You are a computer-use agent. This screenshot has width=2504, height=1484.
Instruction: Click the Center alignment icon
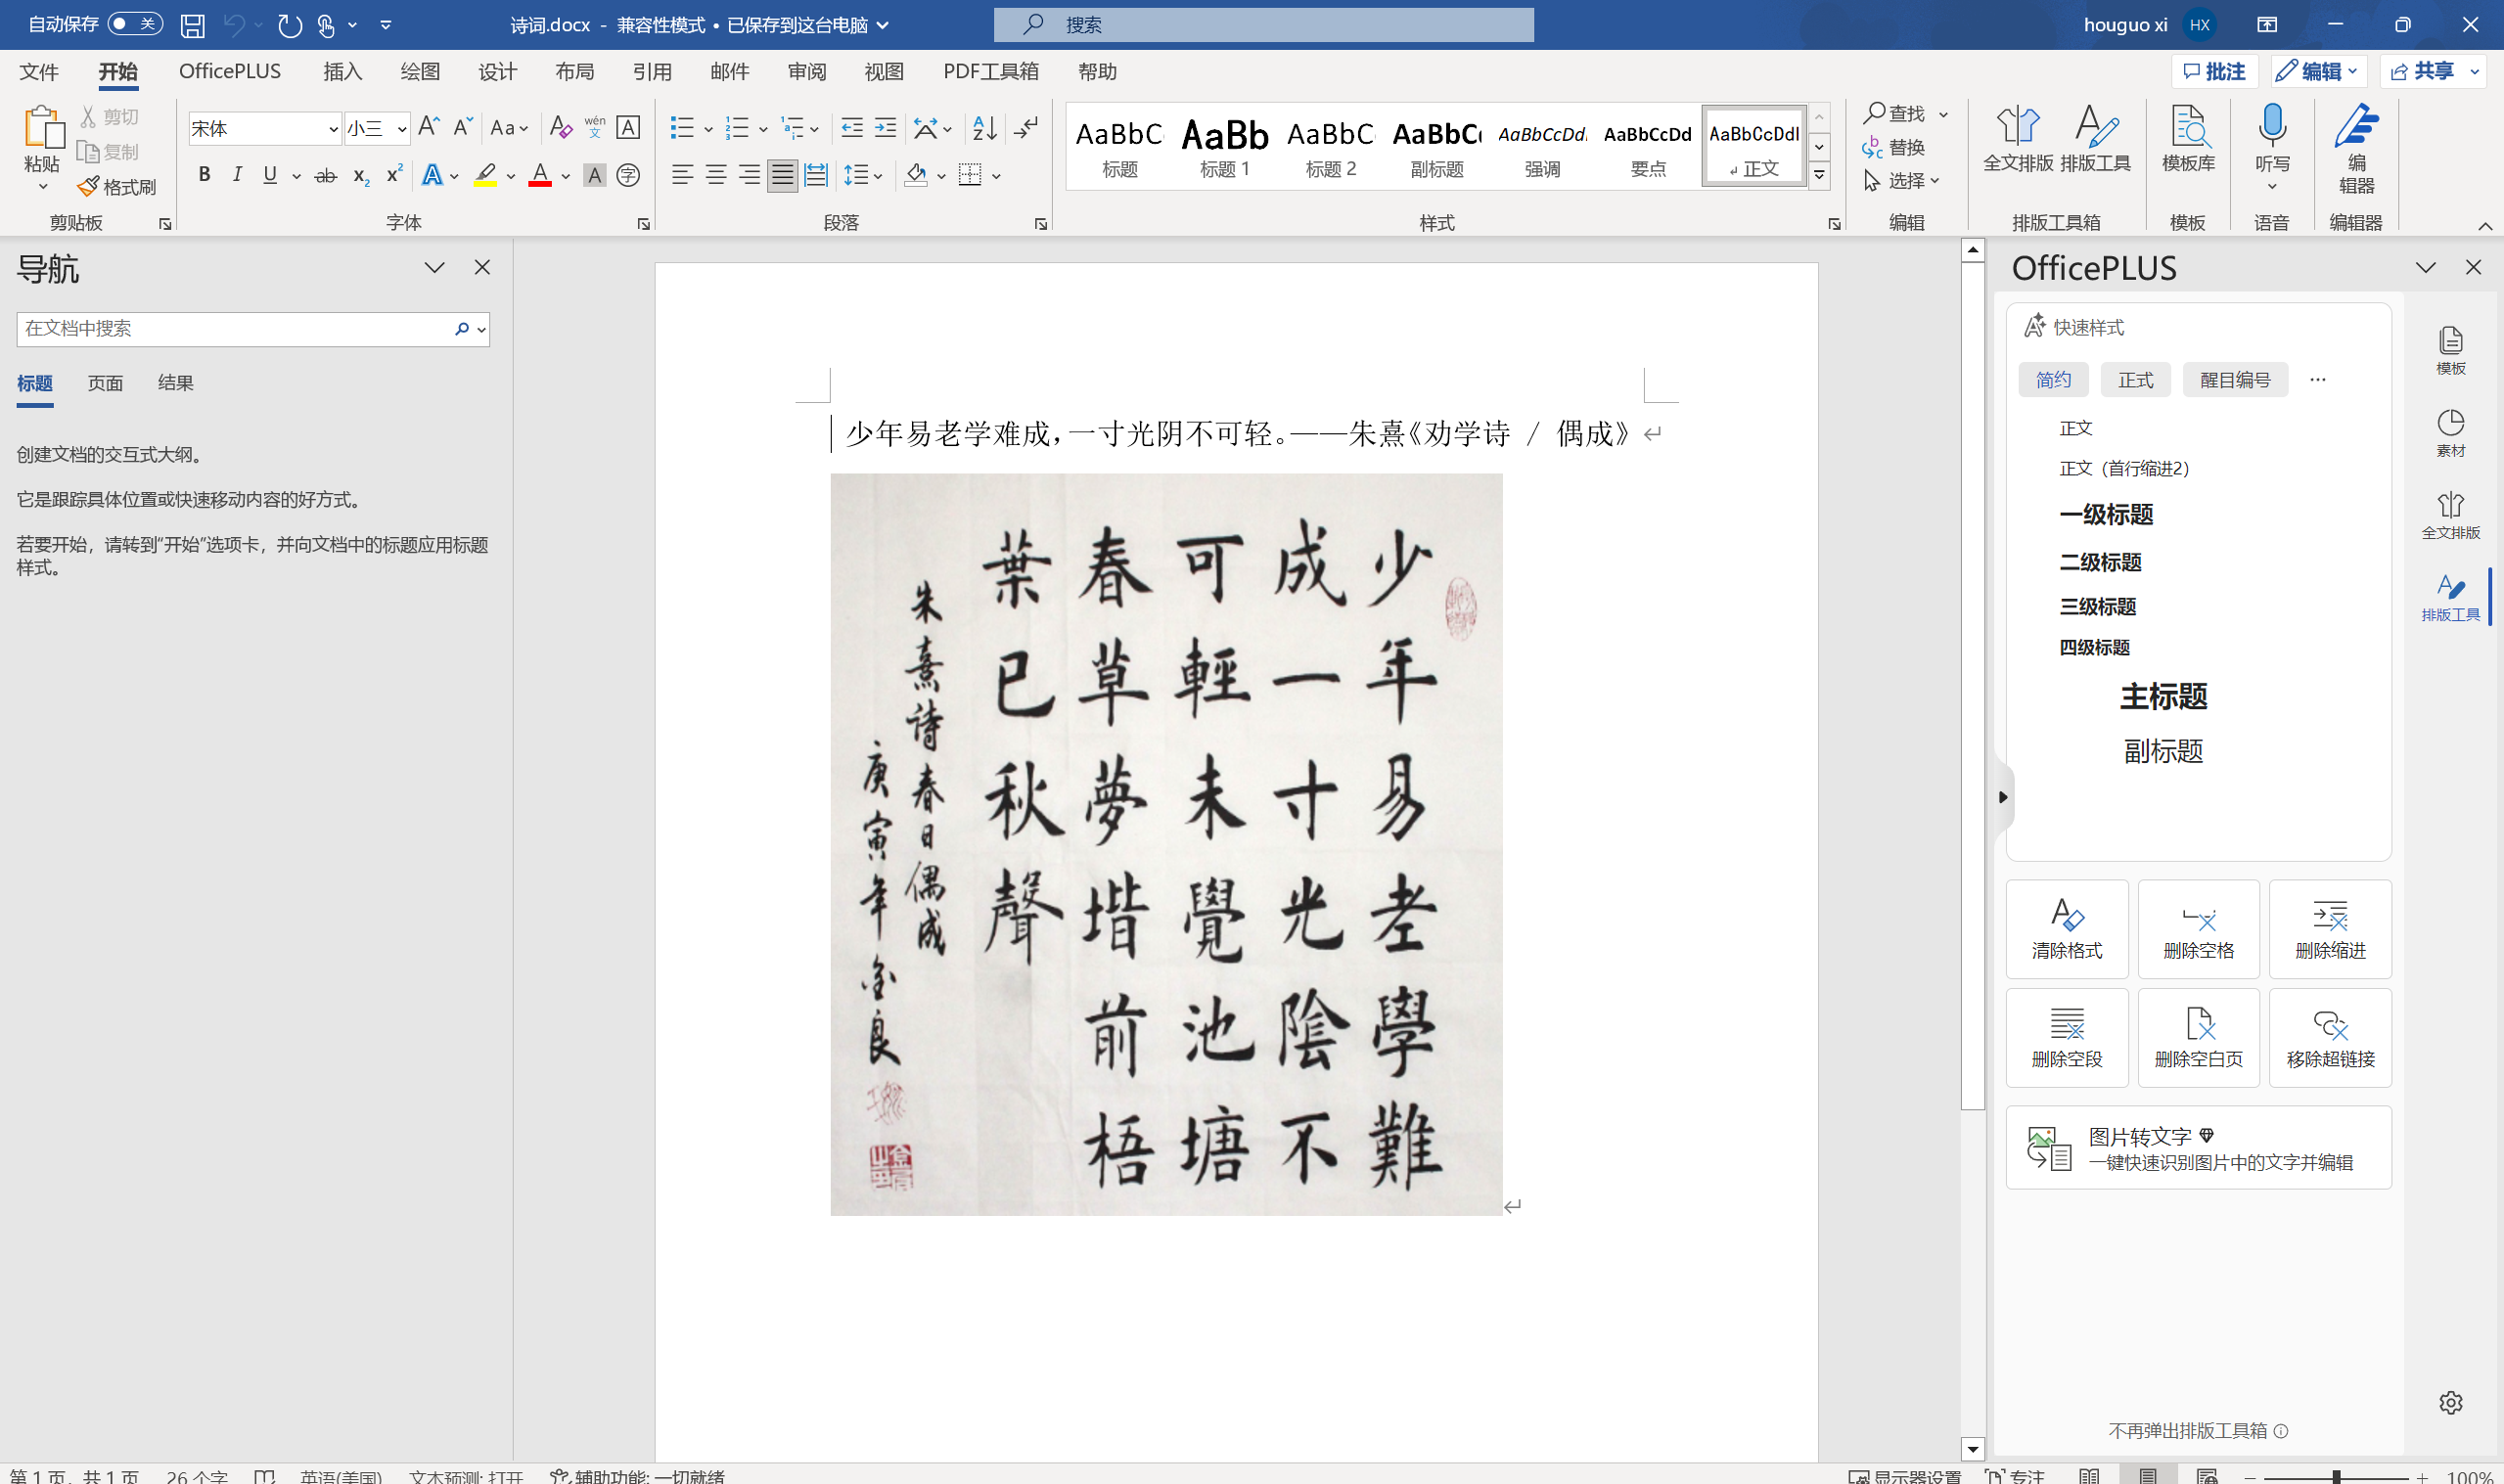point(716,175)
